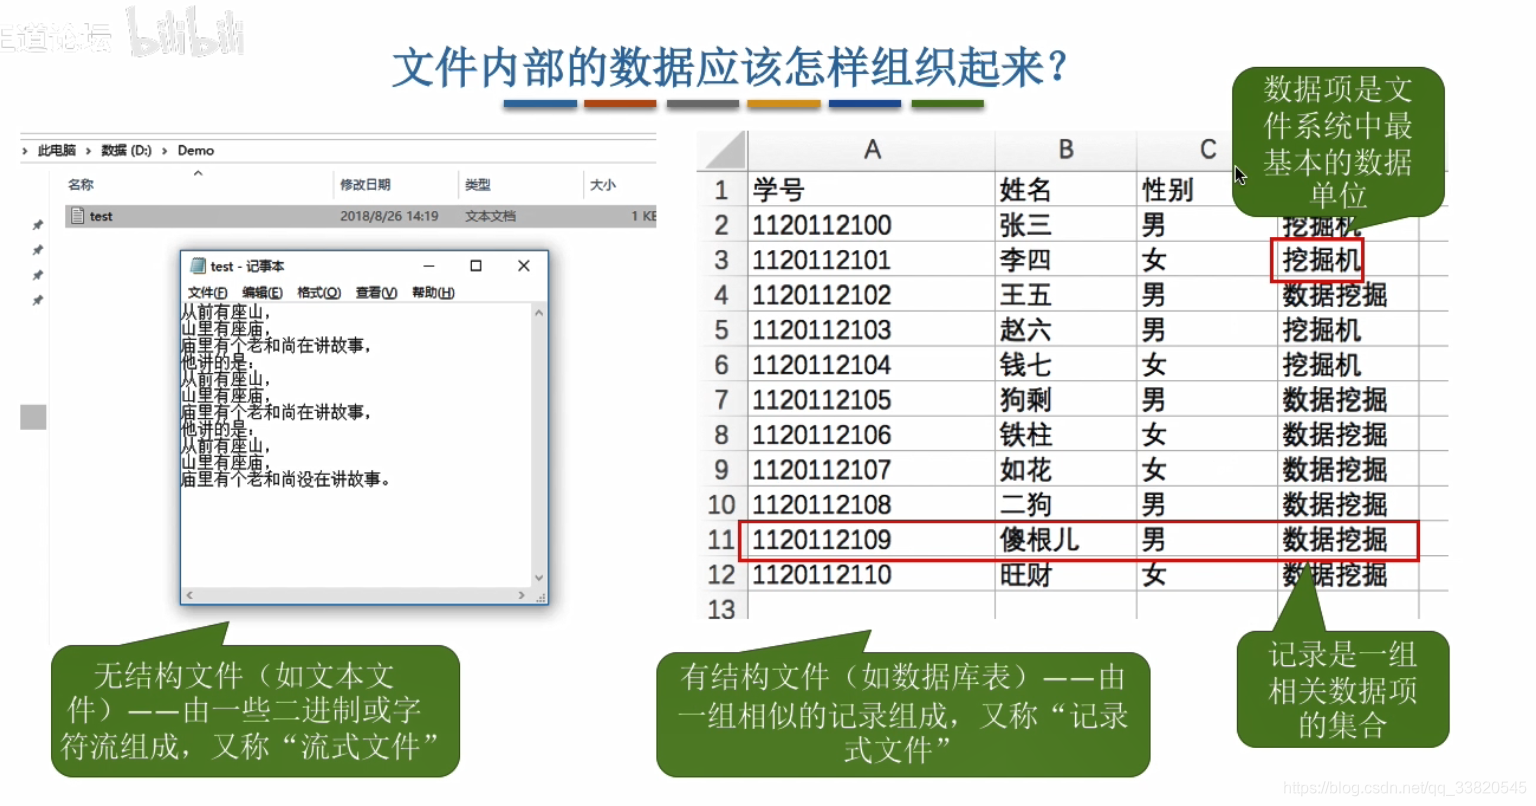Select spreadsheet row 11 header
Viewport: 1536px width, 806px height.
(722, 540)
